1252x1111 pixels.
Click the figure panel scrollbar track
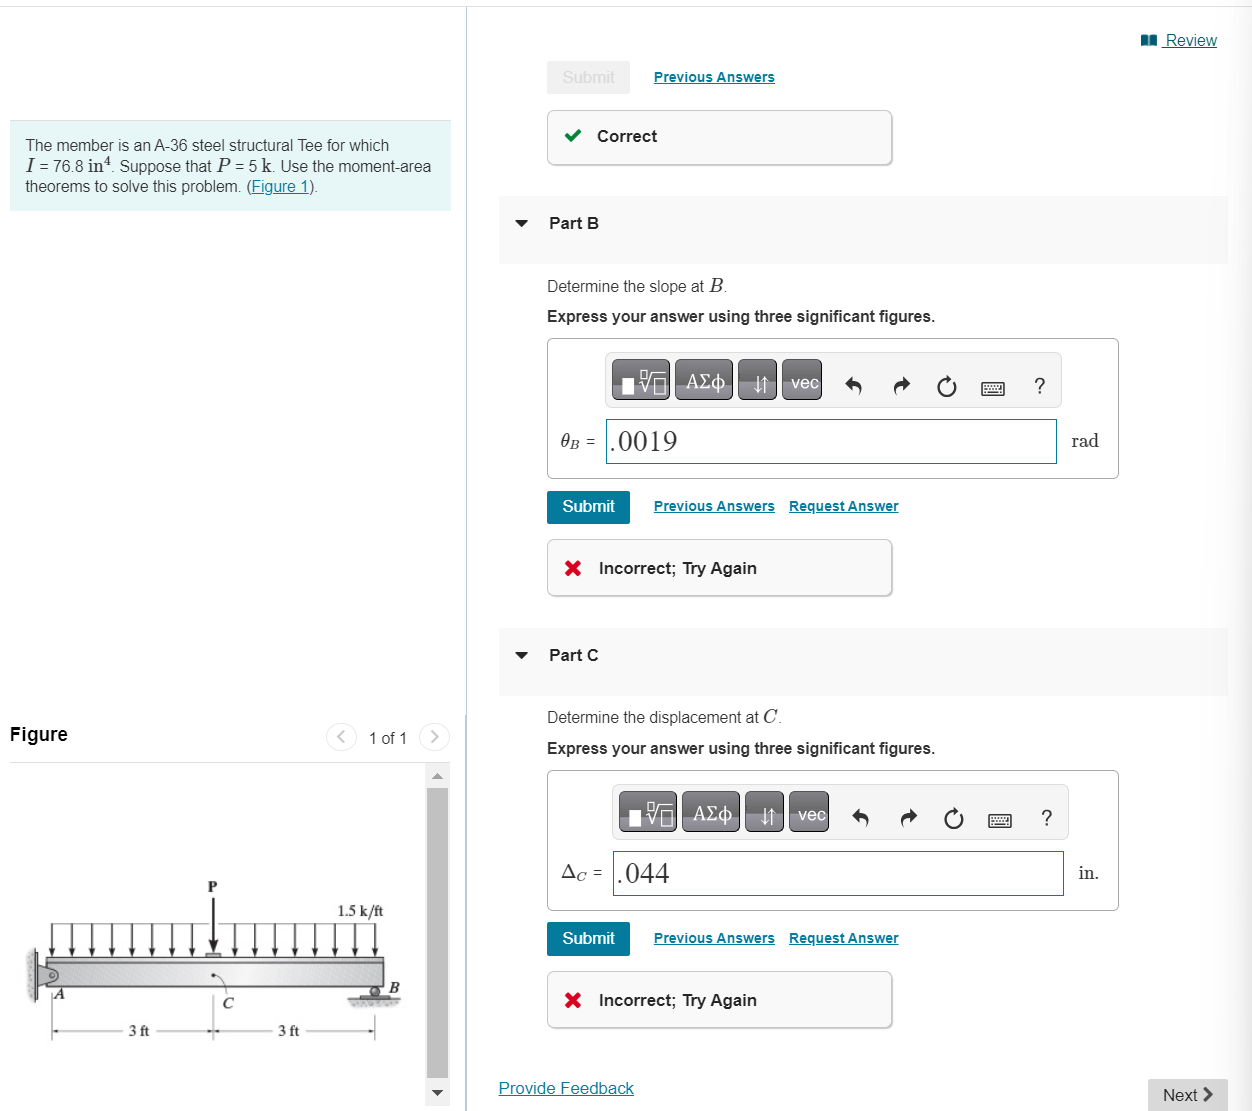437,933
